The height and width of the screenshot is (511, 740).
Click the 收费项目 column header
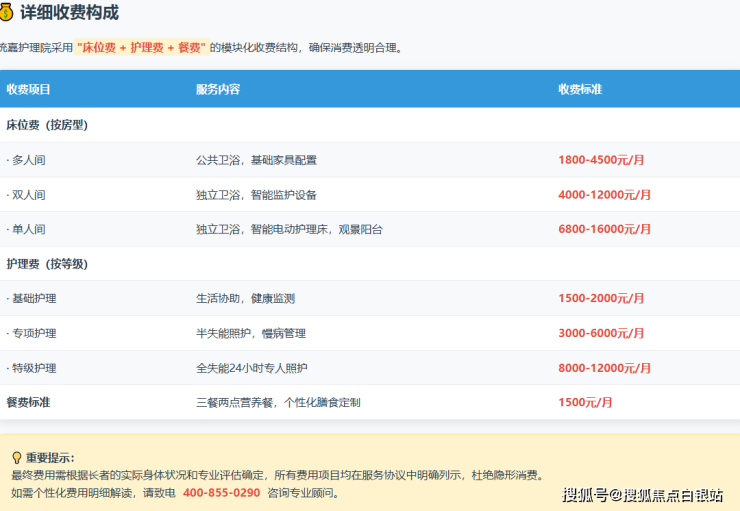pyautogui.click(x=28, y=89)
